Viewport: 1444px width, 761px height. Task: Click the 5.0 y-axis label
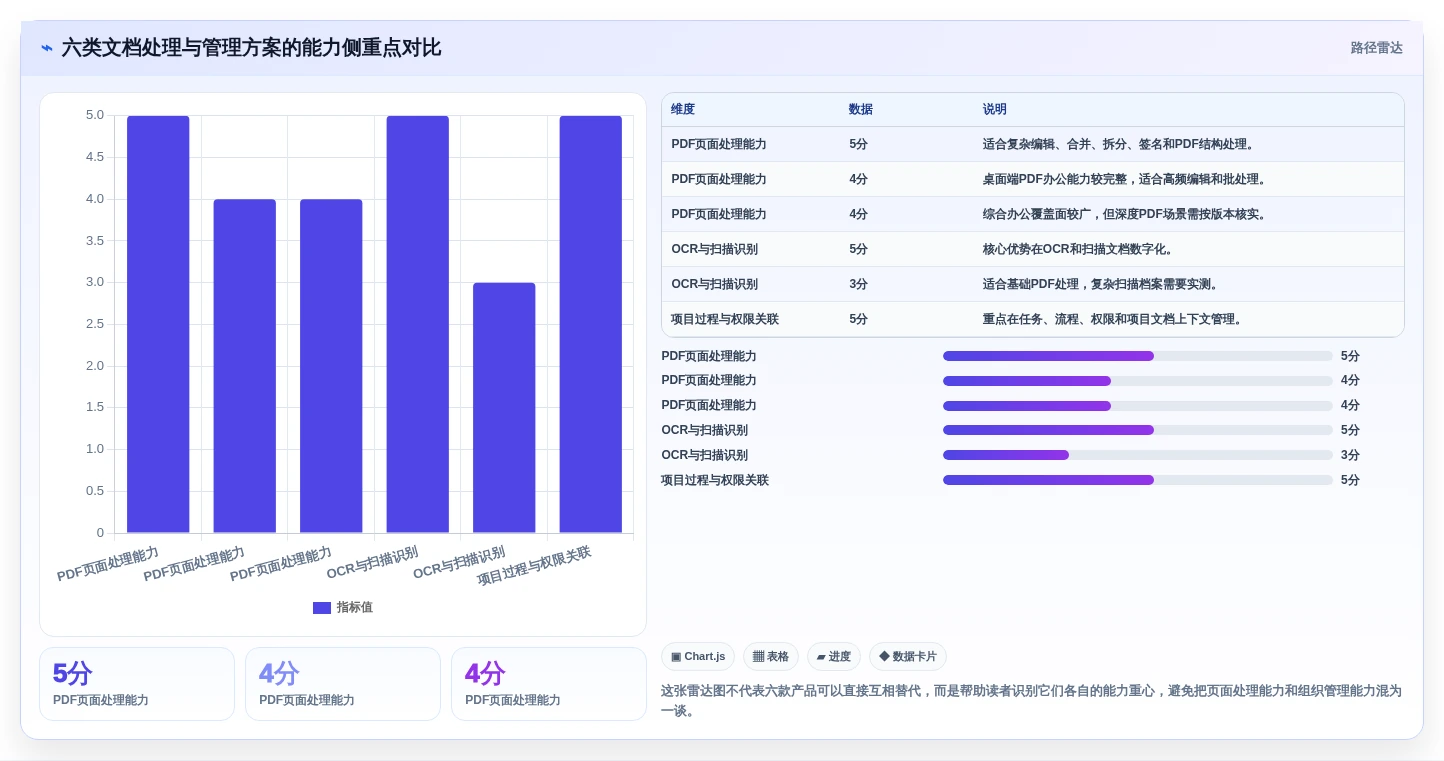click(x=95, y=116)
